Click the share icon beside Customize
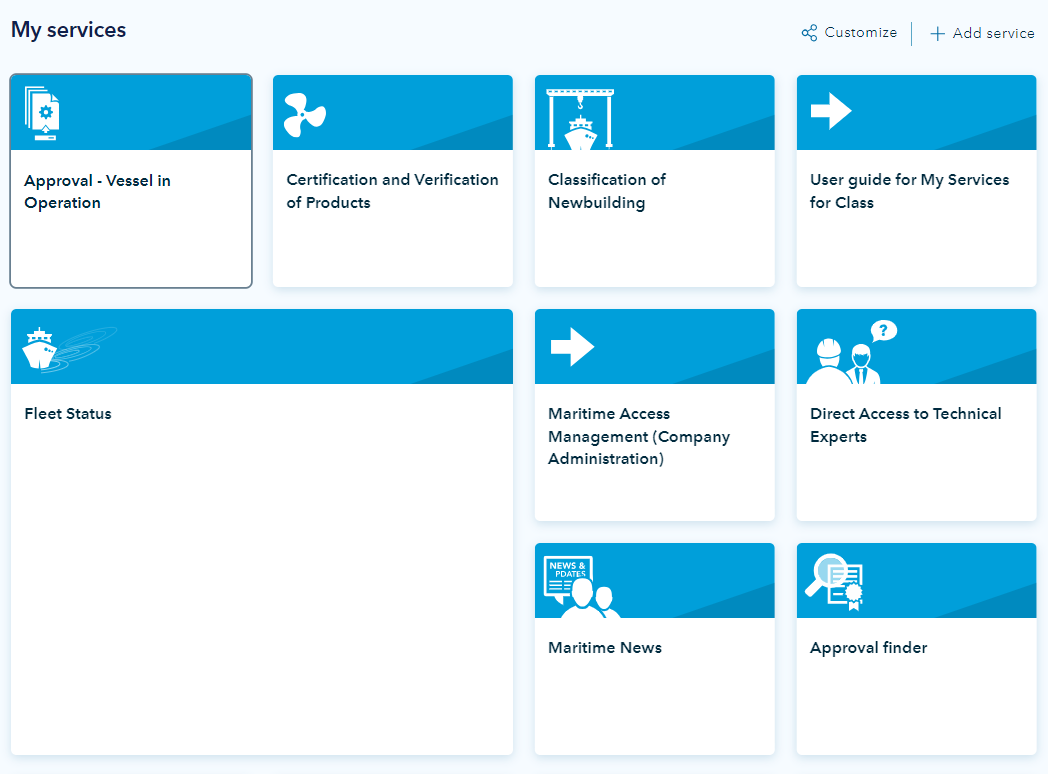Screen dimensions: 1048x774 tap(808, 32)
